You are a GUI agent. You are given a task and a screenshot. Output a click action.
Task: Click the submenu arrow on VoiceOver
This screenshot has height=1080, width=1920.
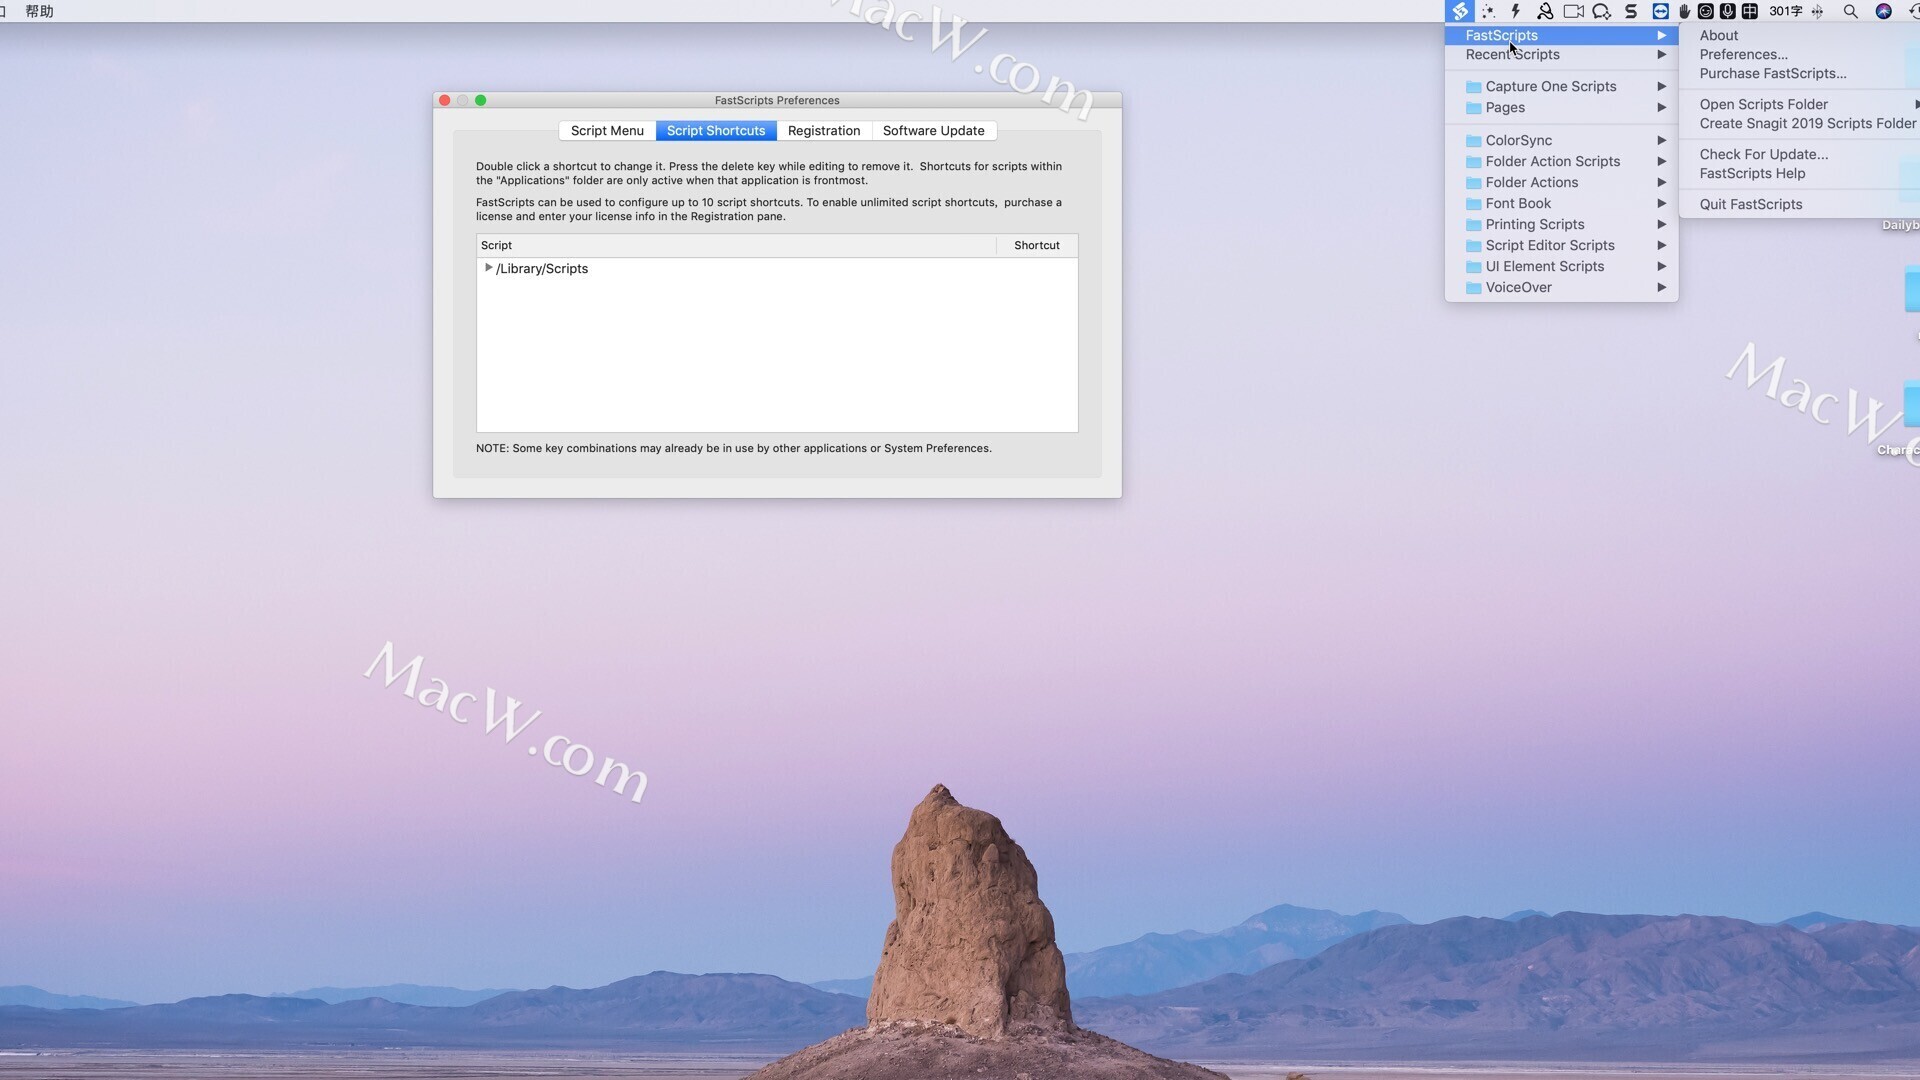1661,287
